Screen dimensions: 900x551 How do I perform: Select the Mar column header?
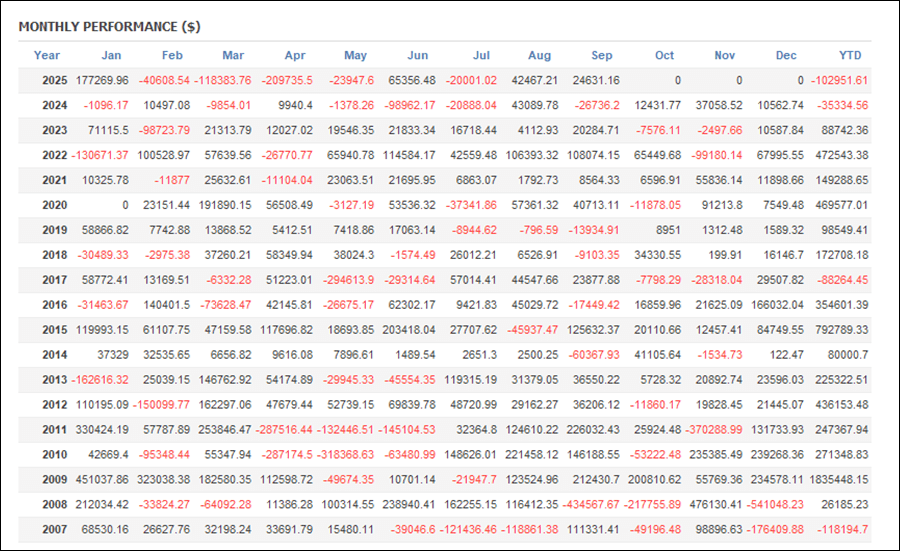233,56
